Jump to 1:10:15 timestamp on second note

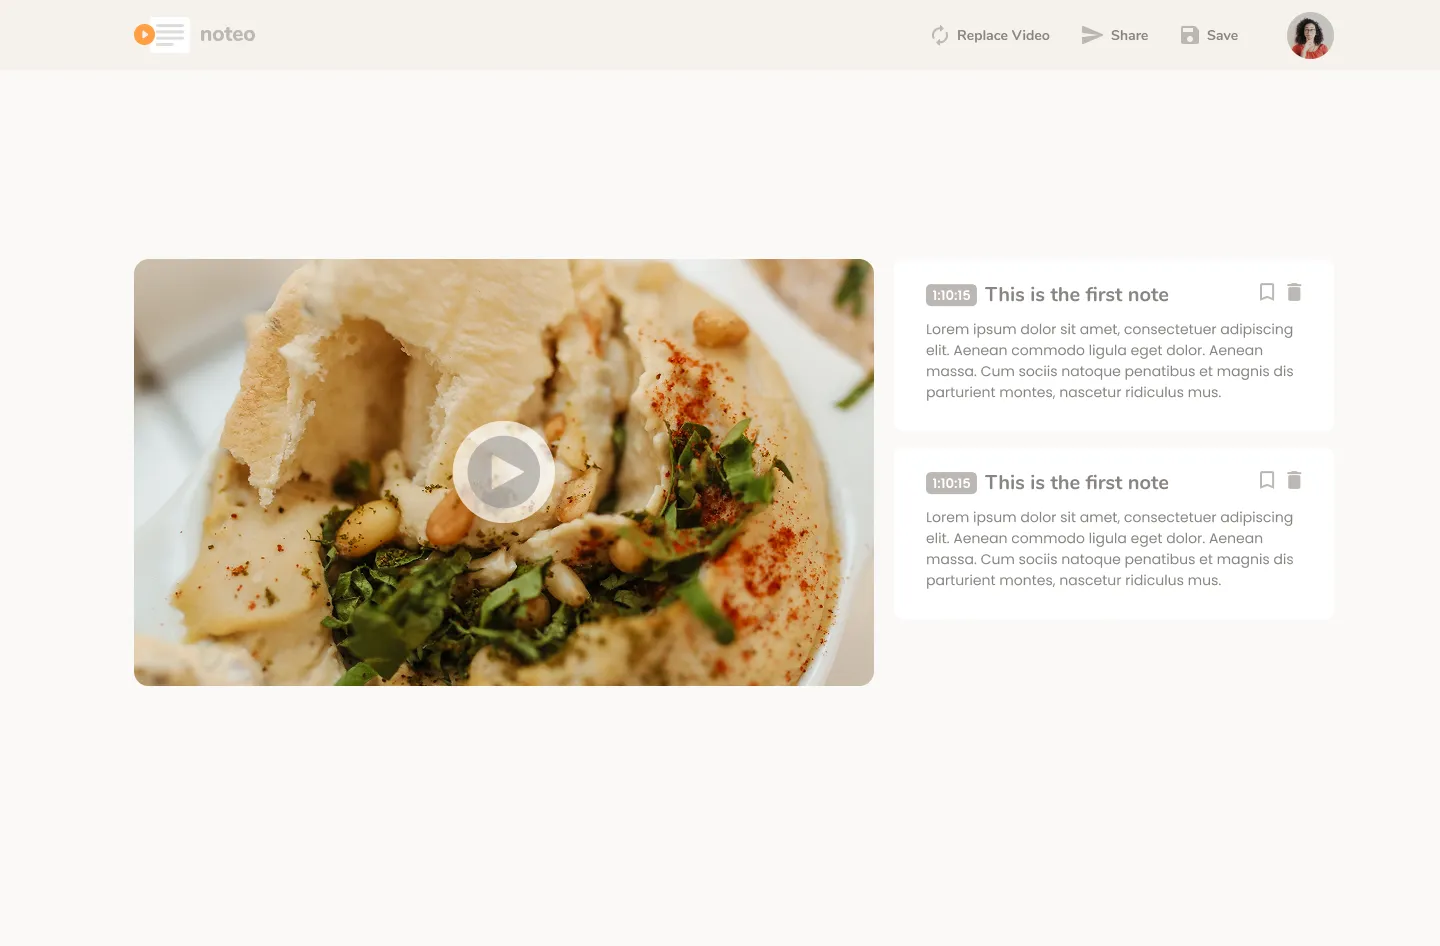pyautogui.click(x=951, y=483)
